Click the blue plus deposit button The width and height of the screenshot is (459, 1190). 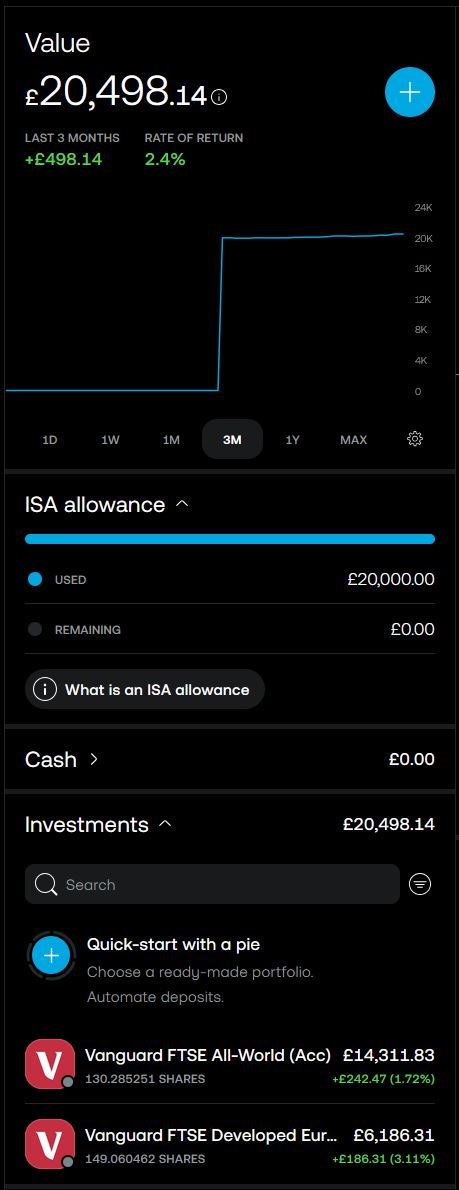(410, 93)
